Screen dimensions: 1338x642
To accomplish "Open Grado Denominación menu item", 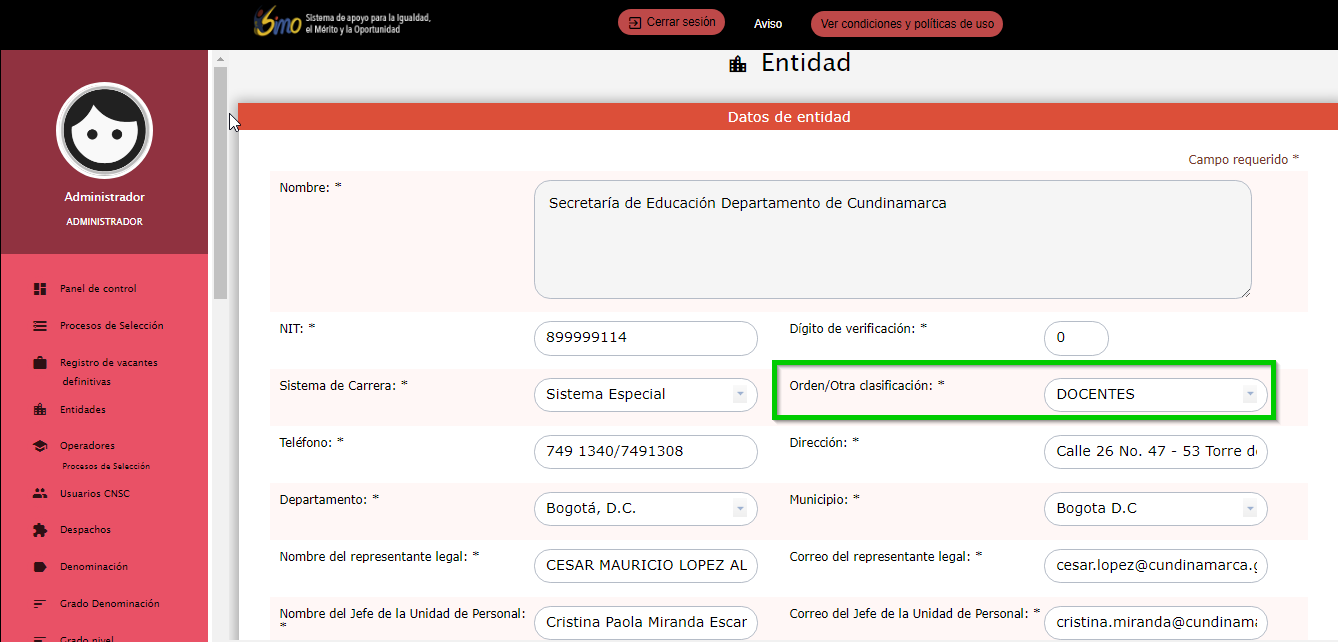I will coord(109,604).
